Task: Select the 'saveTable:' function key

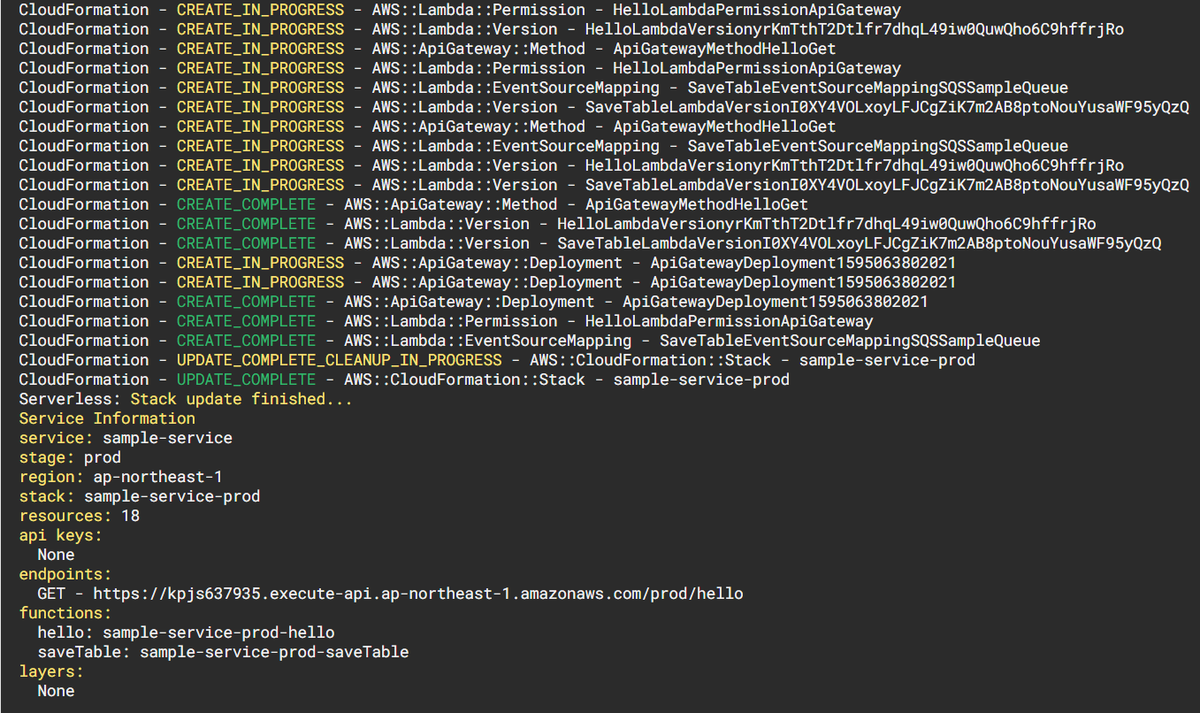Action: coord(84,653)
